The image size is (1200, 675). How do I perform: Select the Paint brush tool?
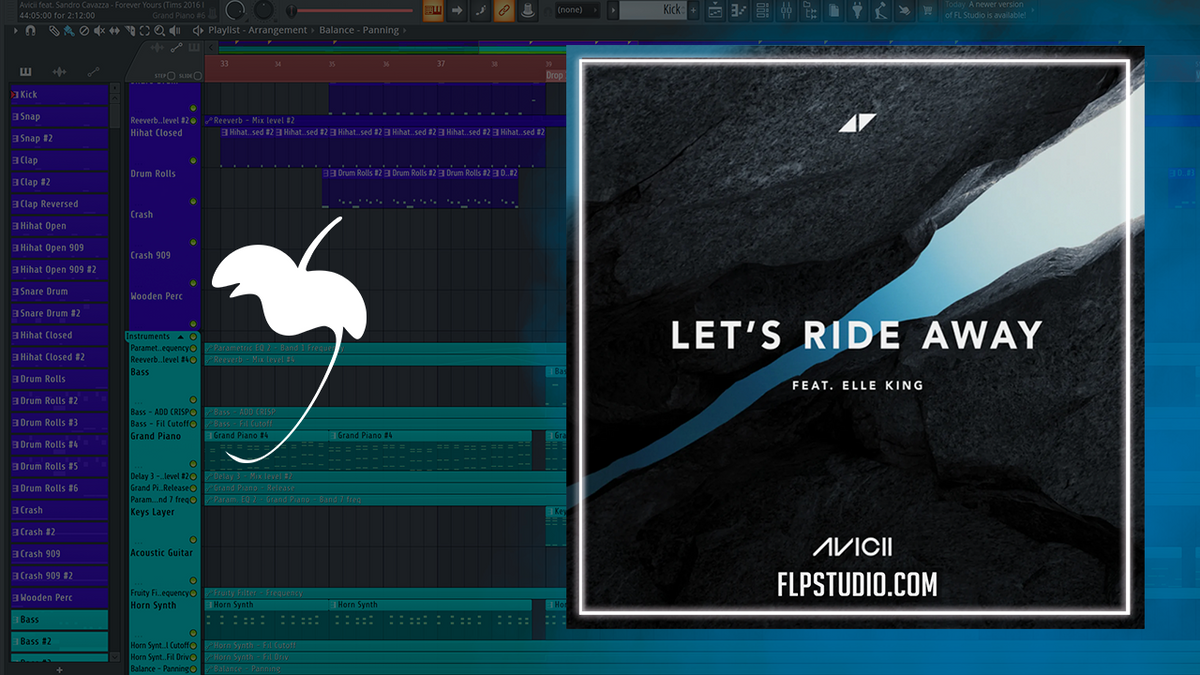69,30
